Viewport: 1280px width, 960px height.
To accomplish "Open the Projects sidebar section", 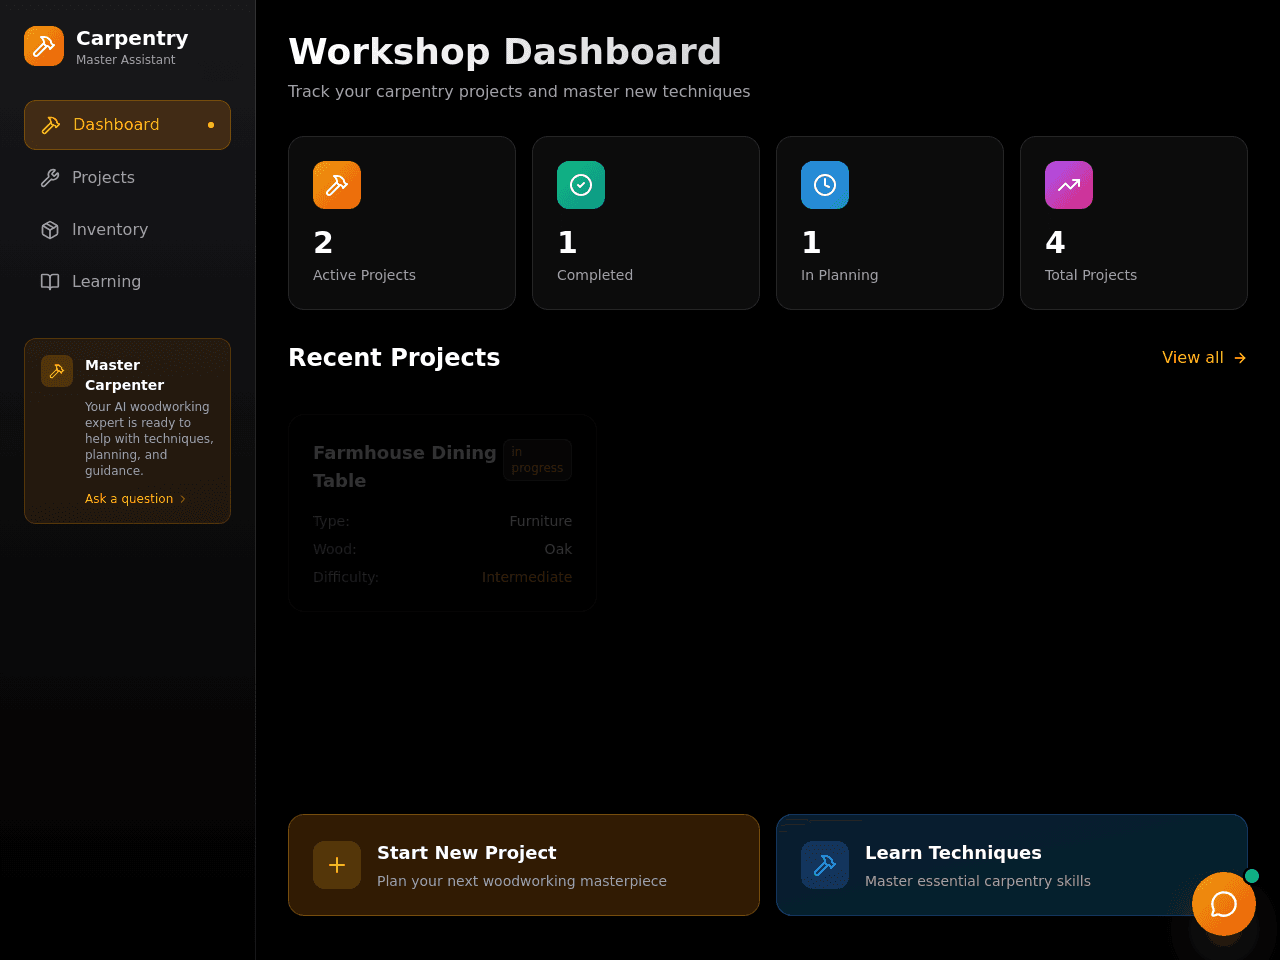I will [x=127, y=177].
